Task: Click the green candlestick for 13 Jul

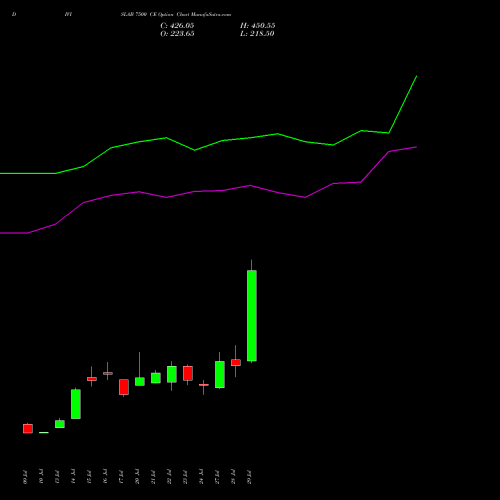Action: coord(60,424)
